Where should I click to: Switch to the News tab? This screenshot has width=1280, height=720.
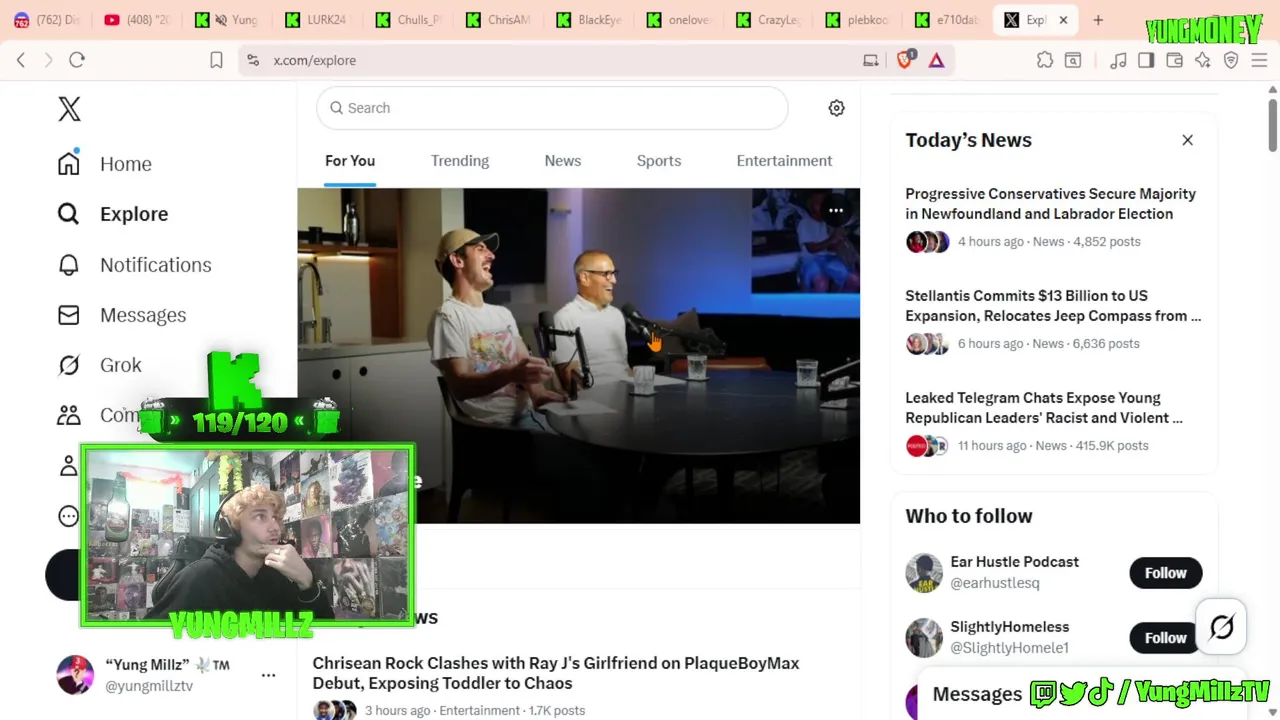pyautogui.click(x=563, y=161)
